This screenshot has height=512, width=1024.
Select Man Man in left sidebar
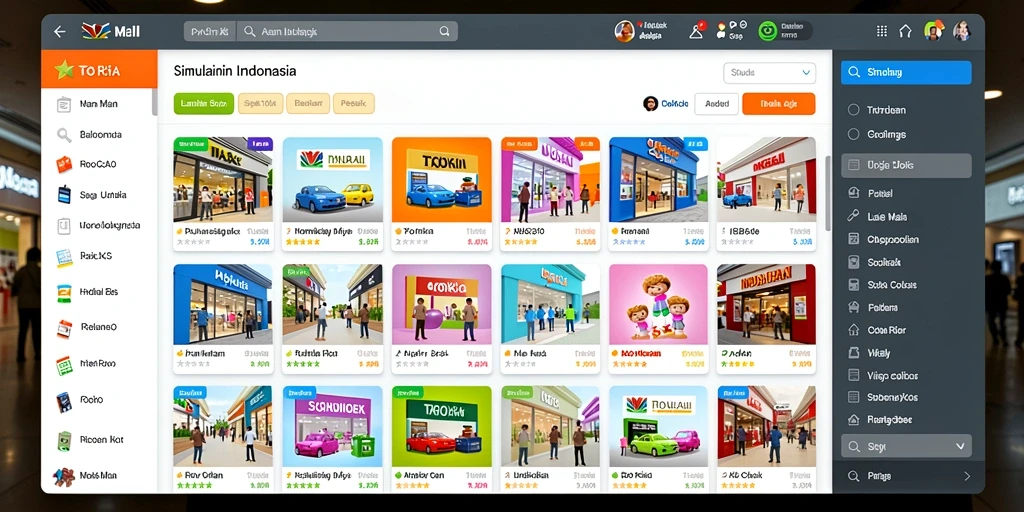tap(98, 104)
